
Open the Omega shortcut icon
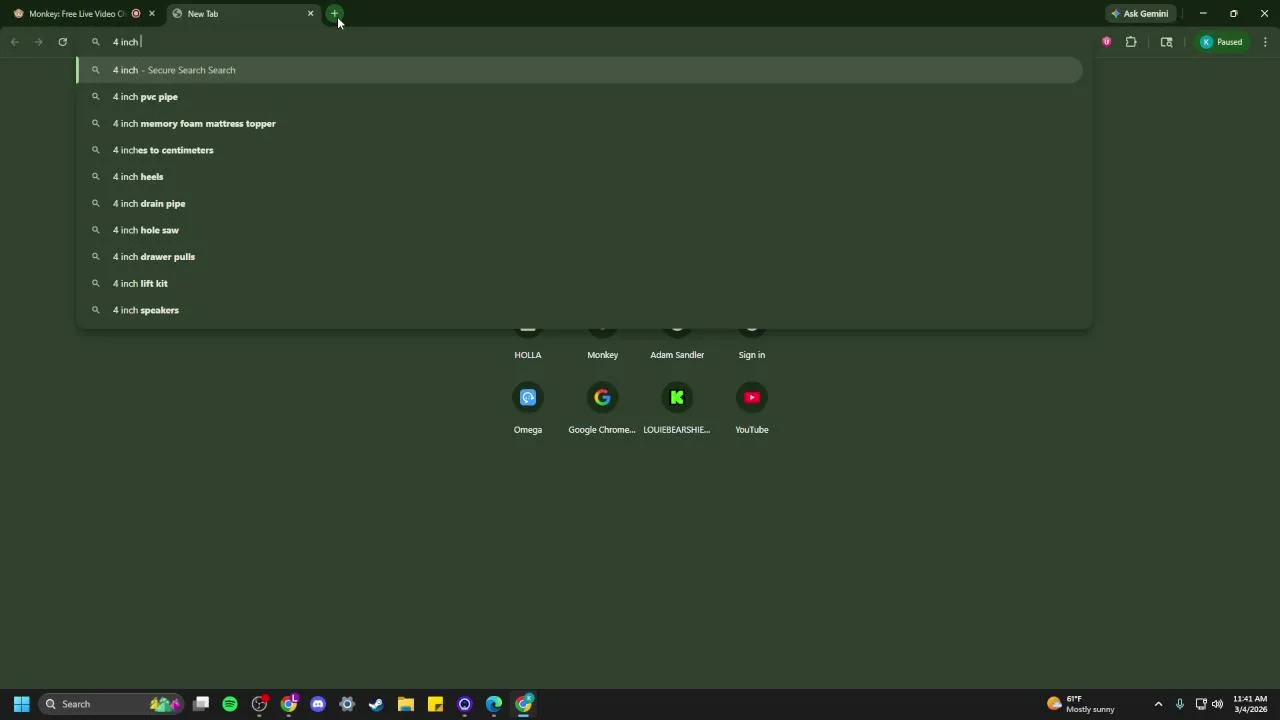(528, 398)
